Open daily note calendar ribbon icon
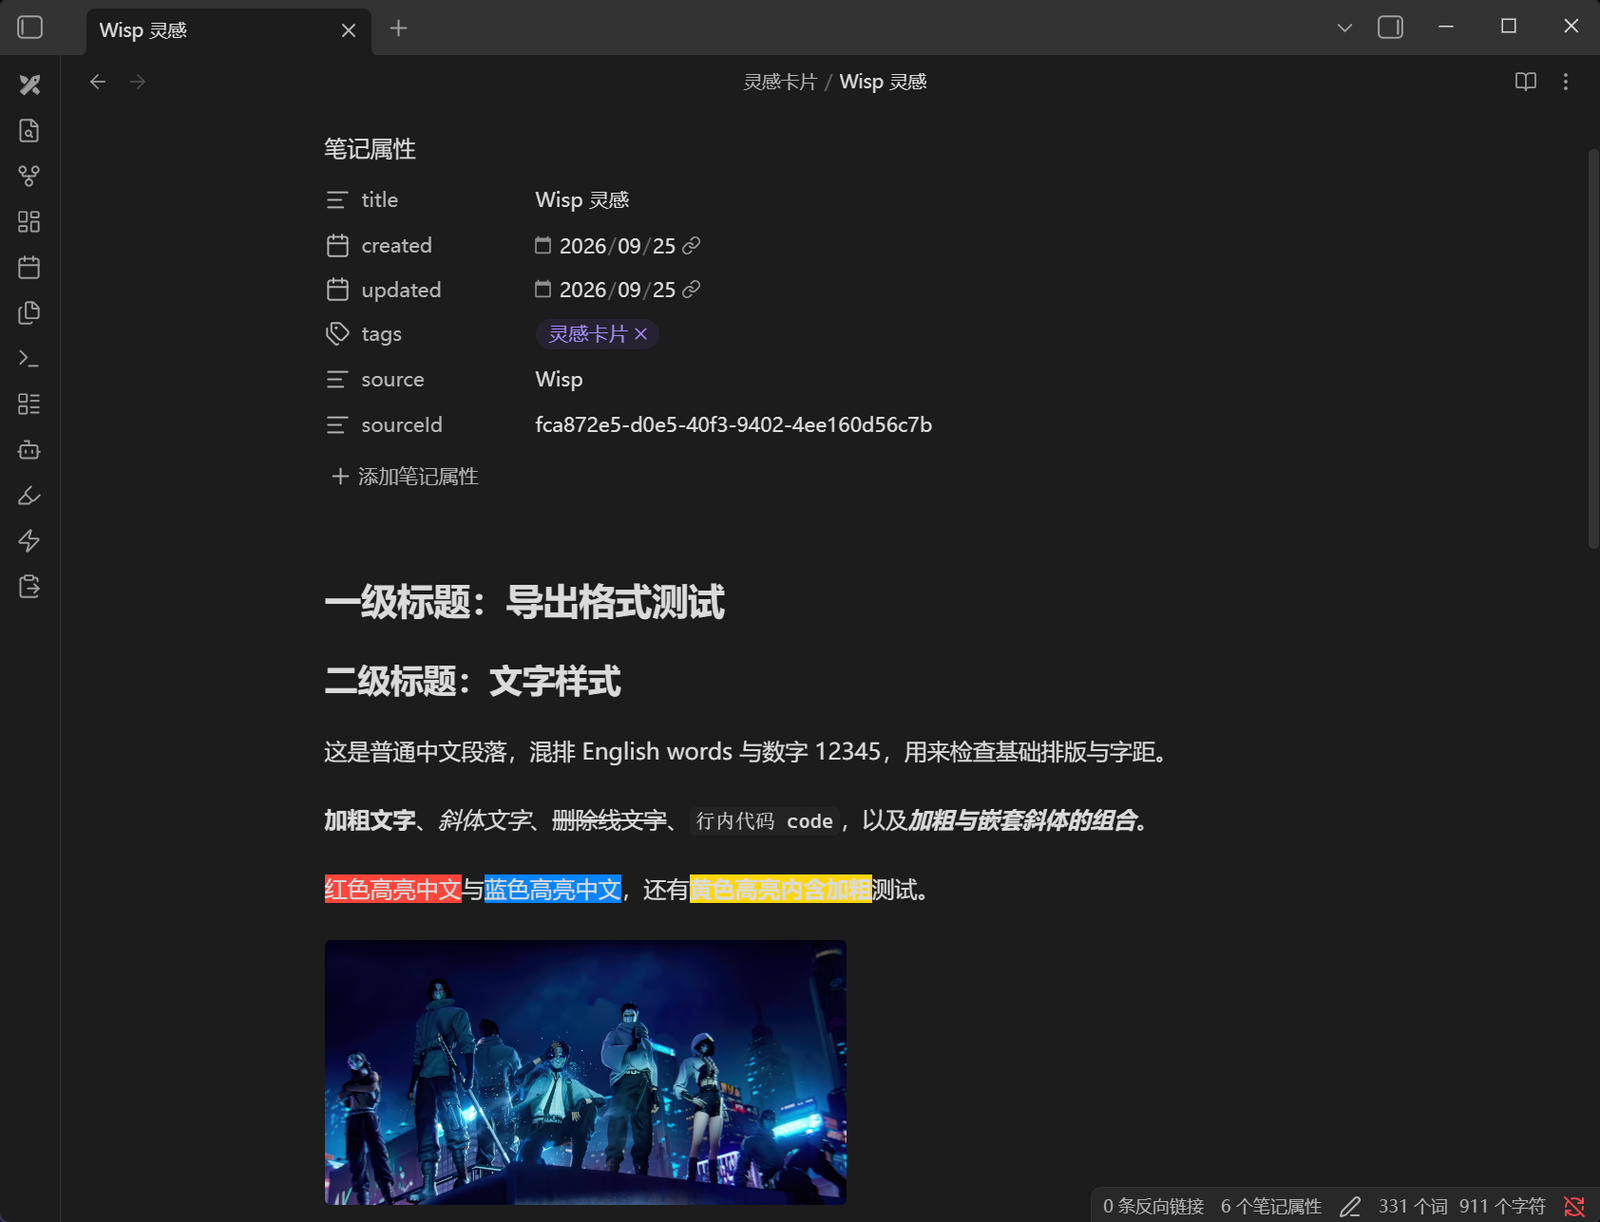 (x=29, y=267)
